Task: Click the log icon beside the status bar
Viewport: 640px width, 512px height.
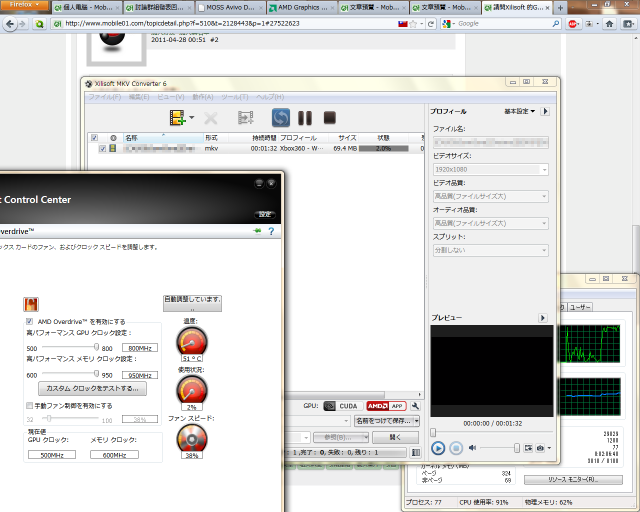Action: click(x=416, y=452)
